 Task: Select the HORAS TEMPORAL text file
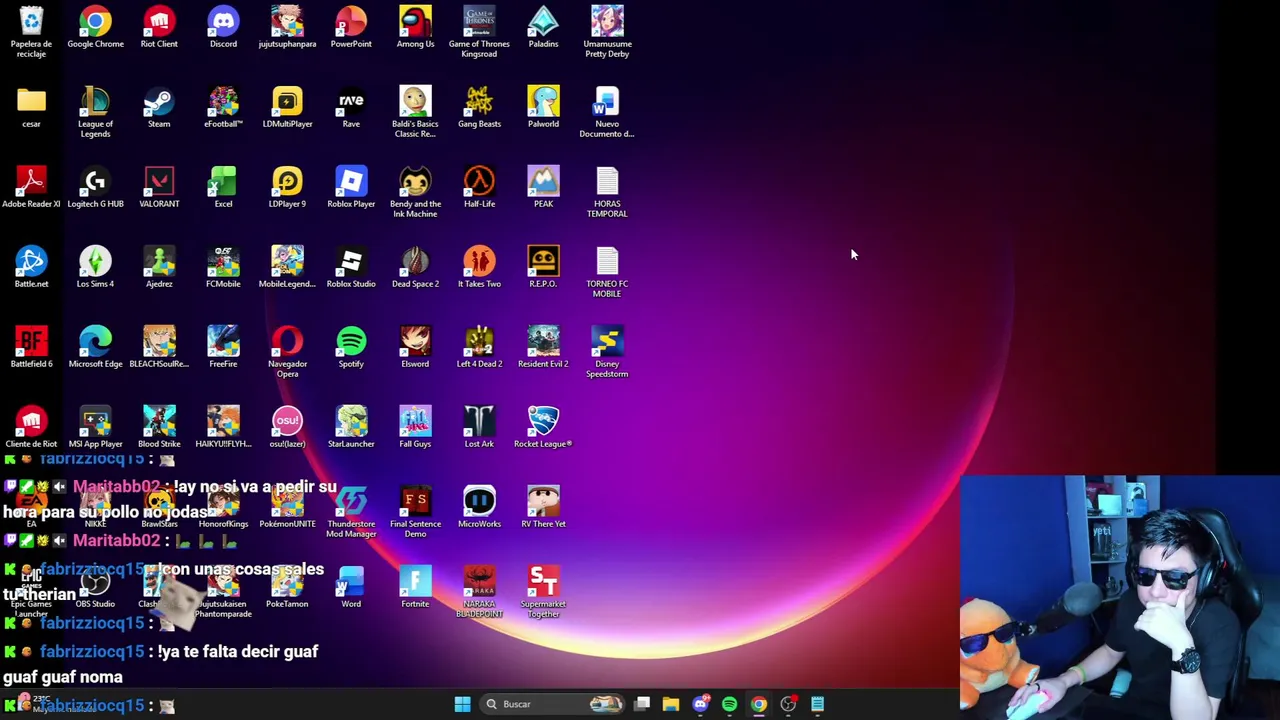607,192
